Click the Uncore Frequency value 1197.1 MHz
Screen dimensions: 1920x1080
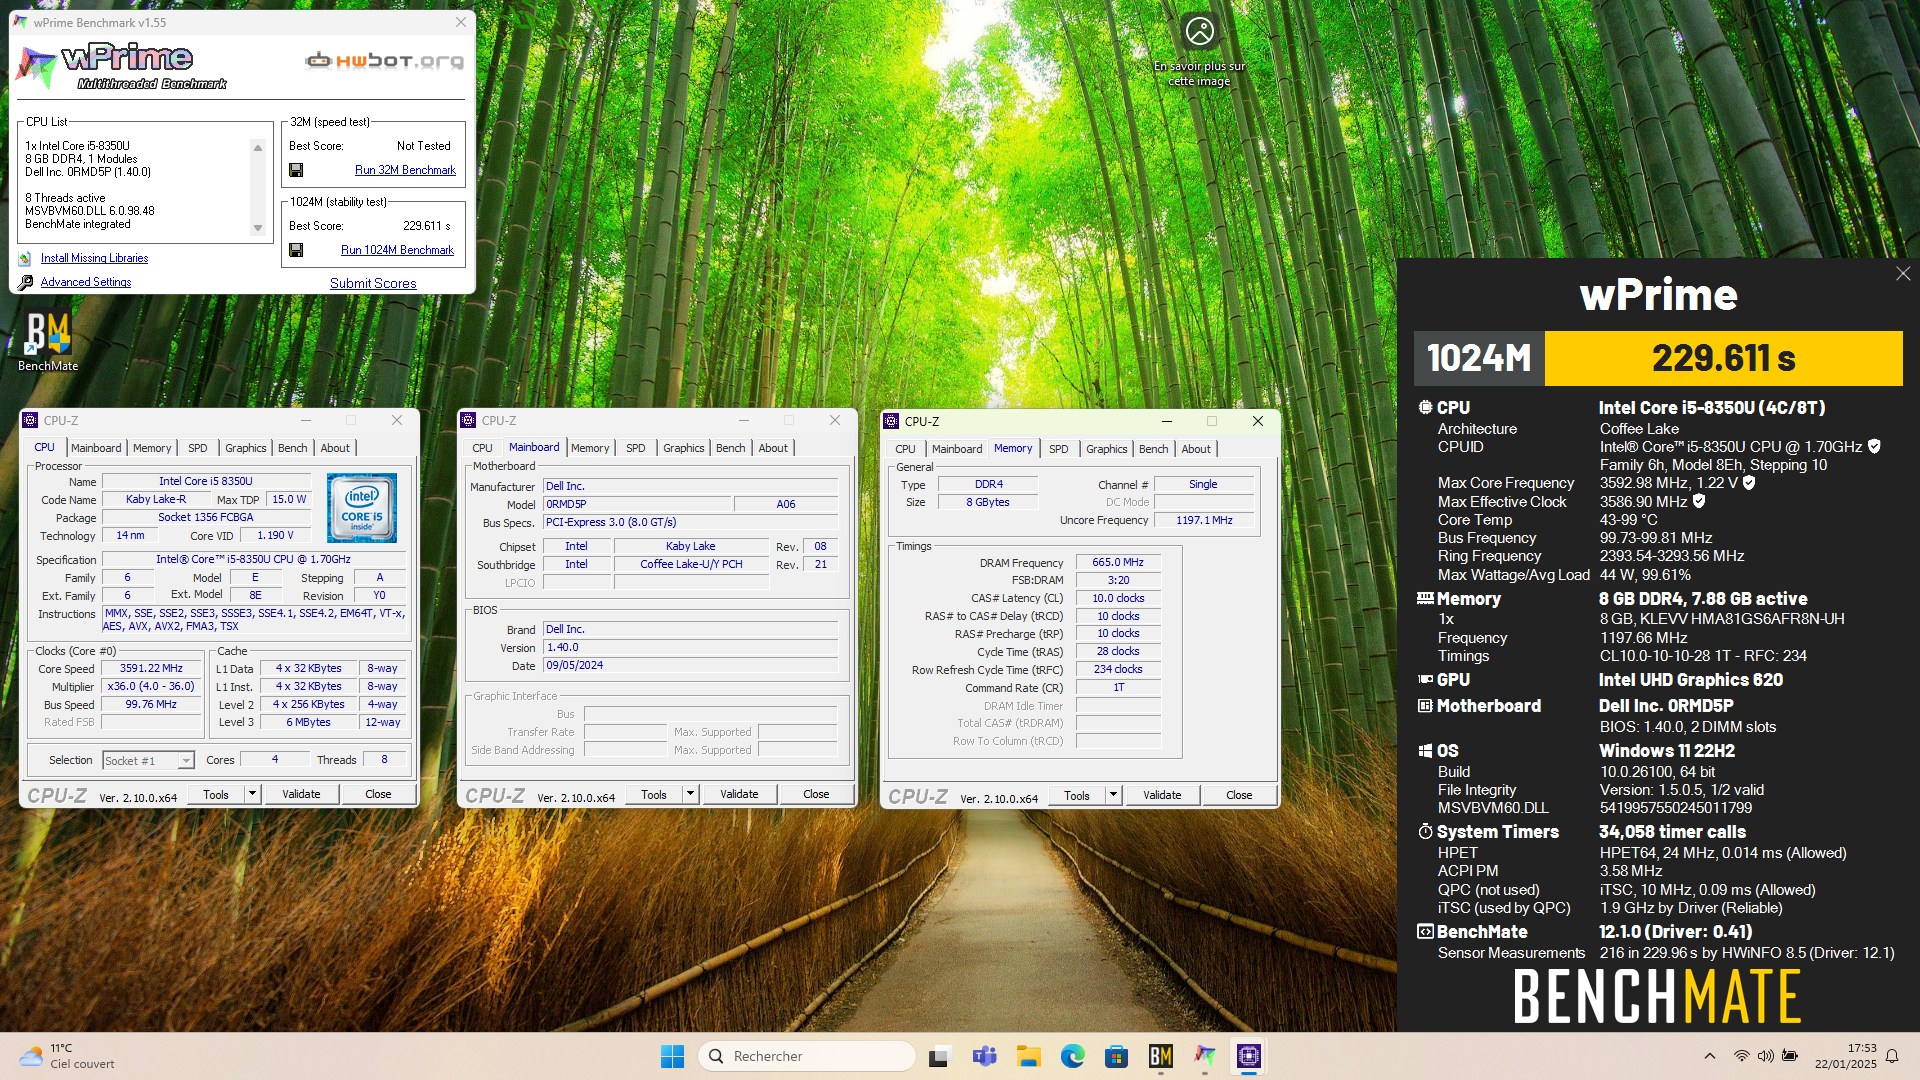click(1204, 520)
